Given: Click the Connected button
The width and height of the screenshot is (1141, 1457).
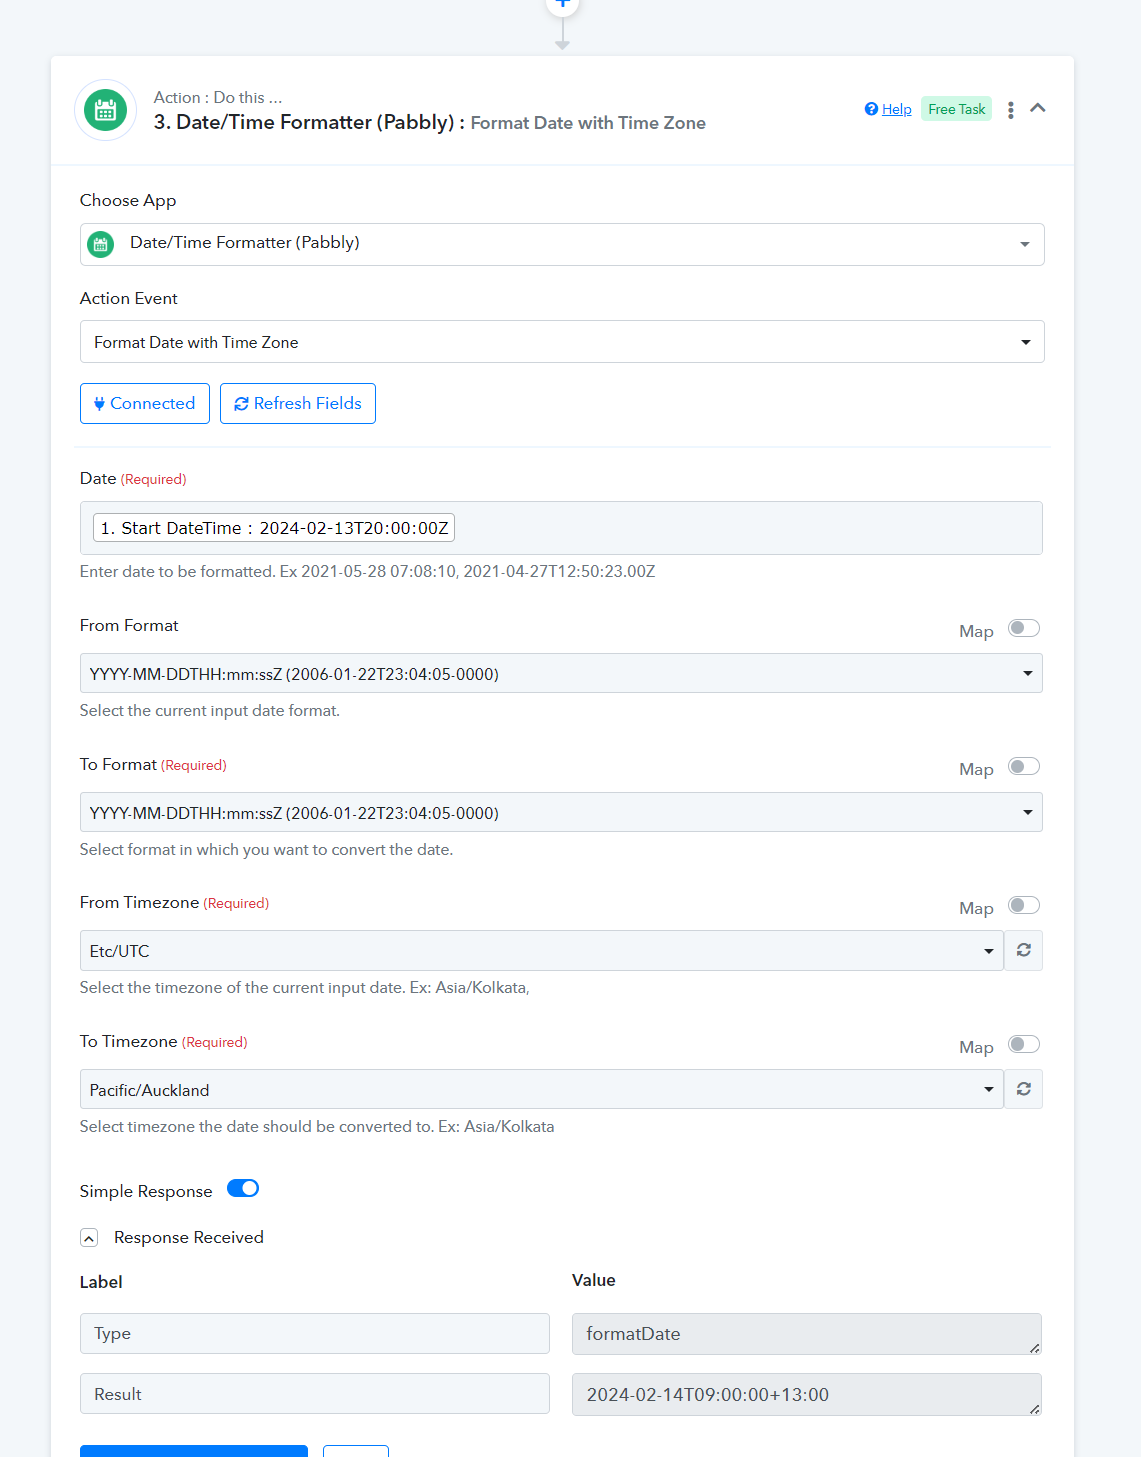Looking at the screenshot, I should (x=145, y=403).
